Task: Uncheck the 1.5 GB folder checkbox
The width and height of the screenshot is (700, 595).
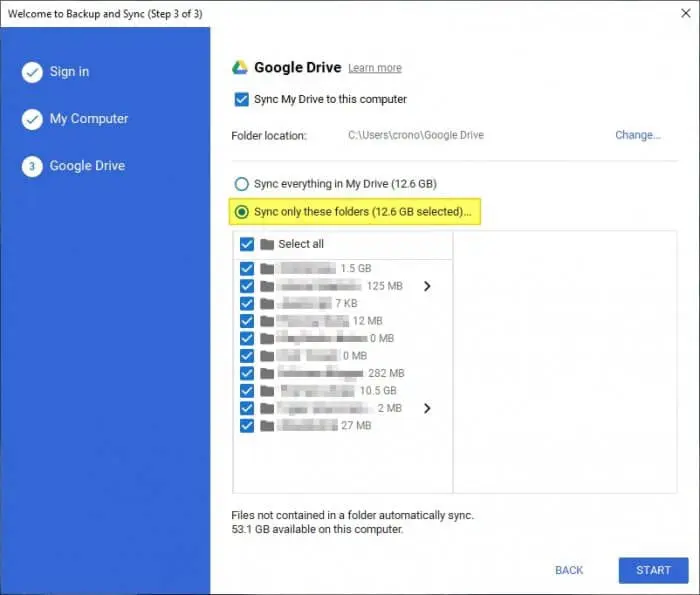Action: point(247,268)
